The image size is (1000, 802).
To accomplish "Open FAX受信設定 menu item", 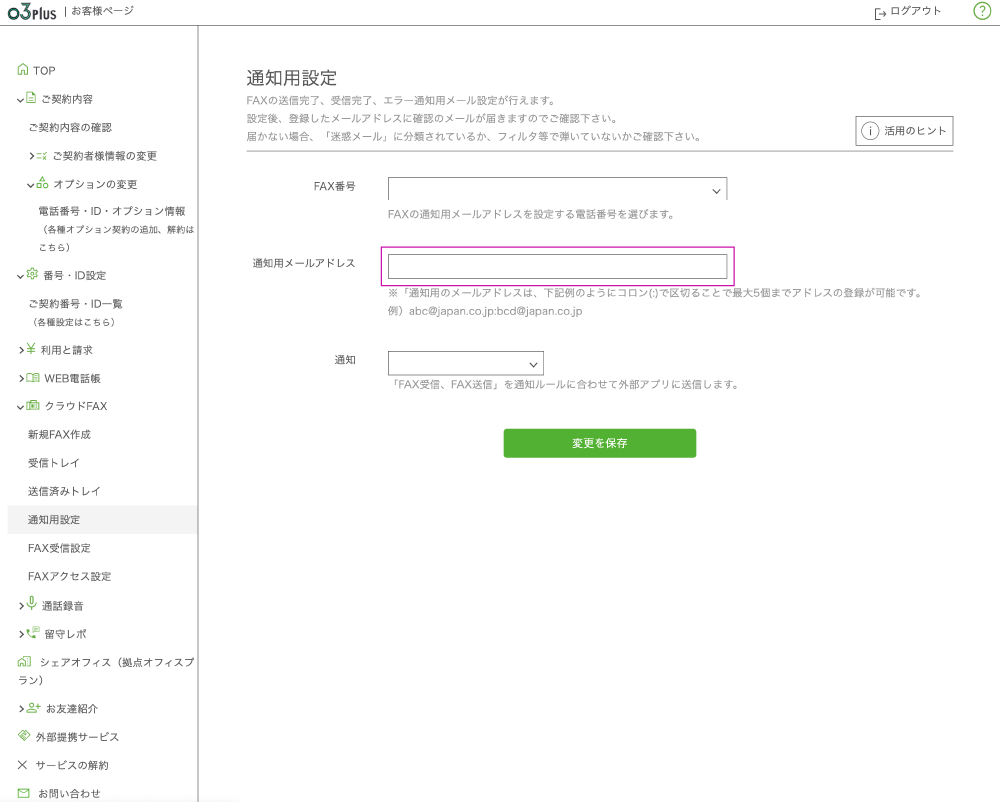I will (59, 548).
